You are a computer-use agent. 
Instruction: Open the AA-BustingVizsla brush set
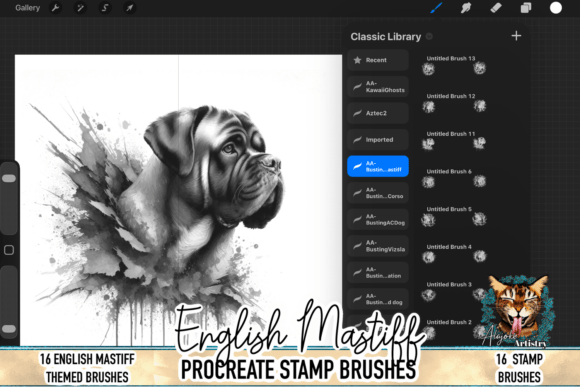point(378,246)
